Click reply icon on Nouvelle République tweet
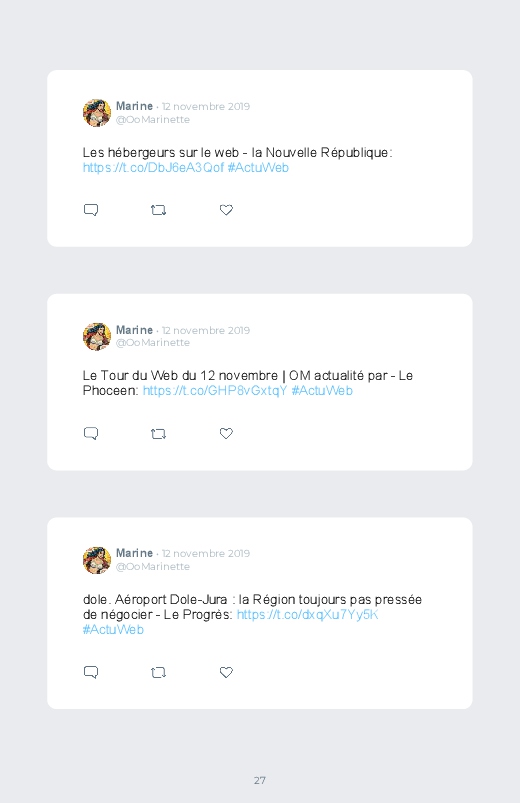 [x=91, y=210]
